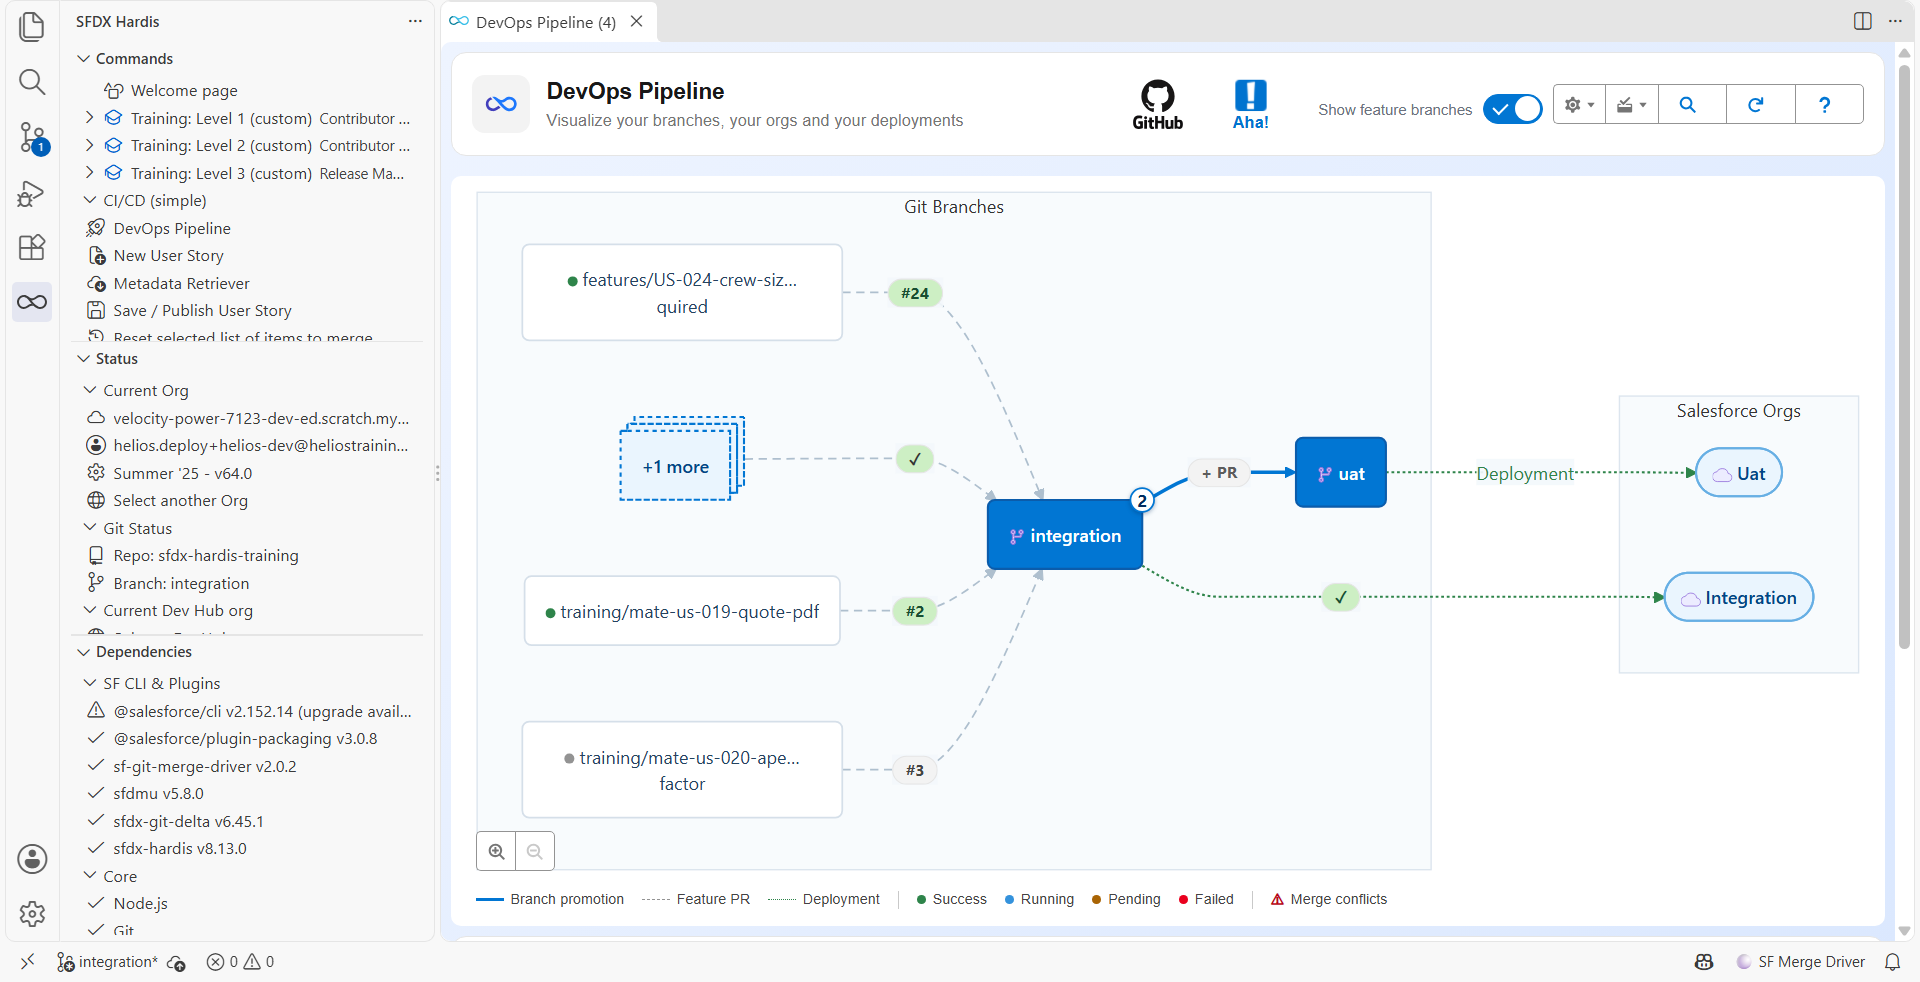Open the Accounts icon in activity bar
This screenshot has width=1920, height=982.
(x=32, y=859)
